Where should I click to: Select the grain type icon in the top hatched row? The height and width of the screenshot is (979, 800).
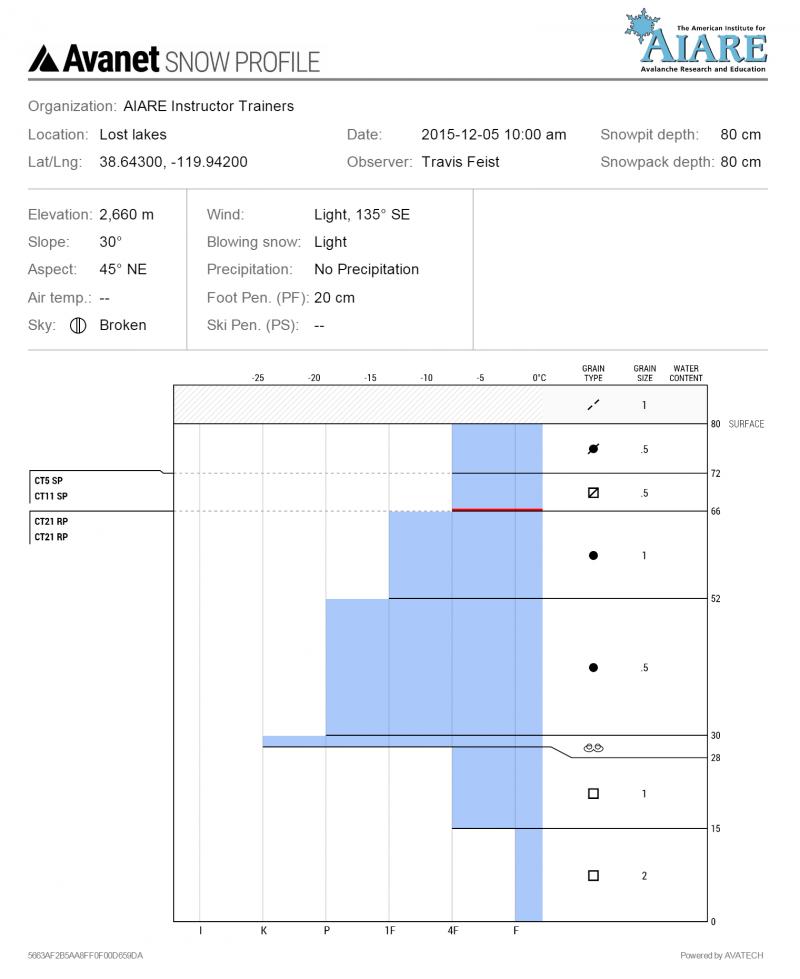(593, 405)
